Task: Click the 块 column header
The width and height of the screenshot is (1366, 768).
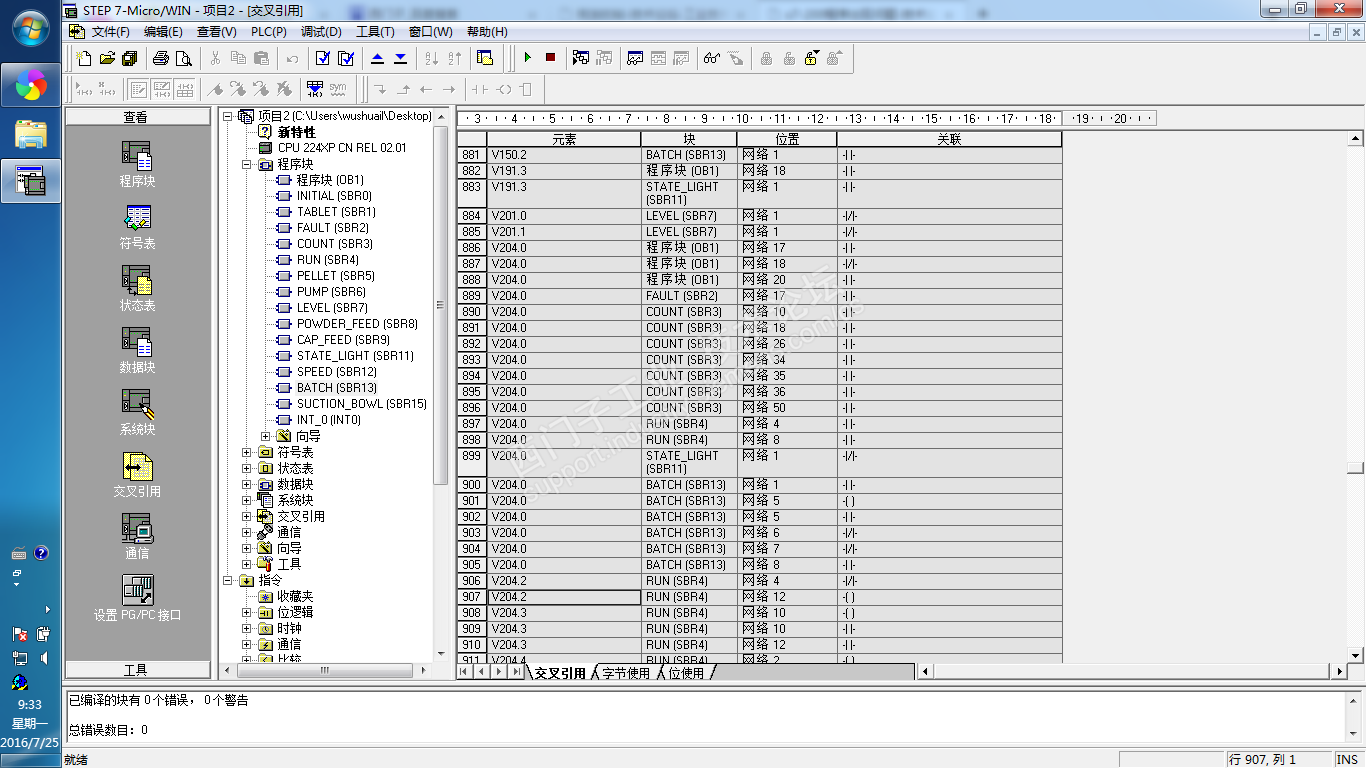Action: [689, 140]
